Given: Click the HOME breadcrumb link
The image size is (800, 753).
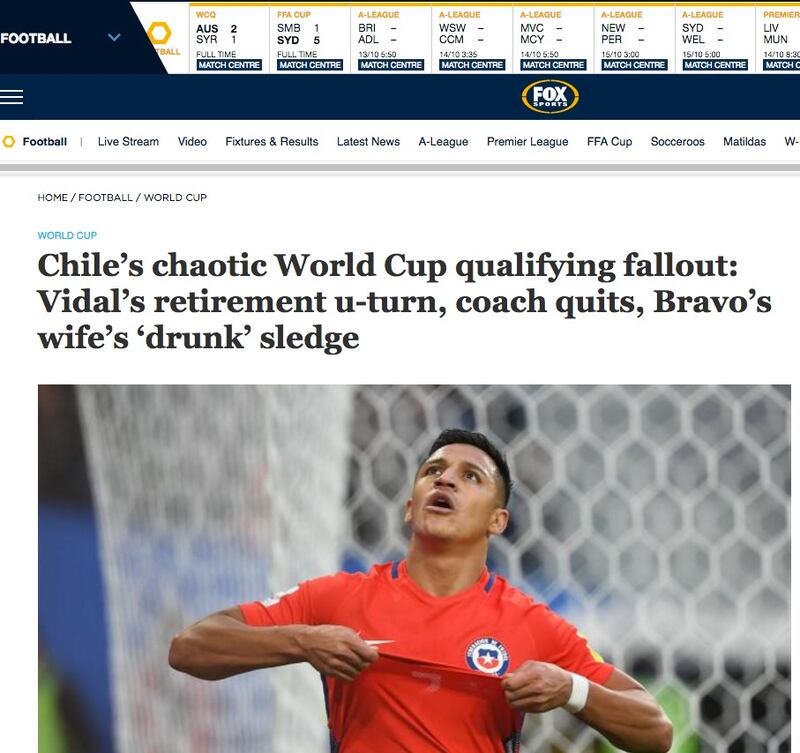Looking at the screenshot, I should tap(53, 197).
